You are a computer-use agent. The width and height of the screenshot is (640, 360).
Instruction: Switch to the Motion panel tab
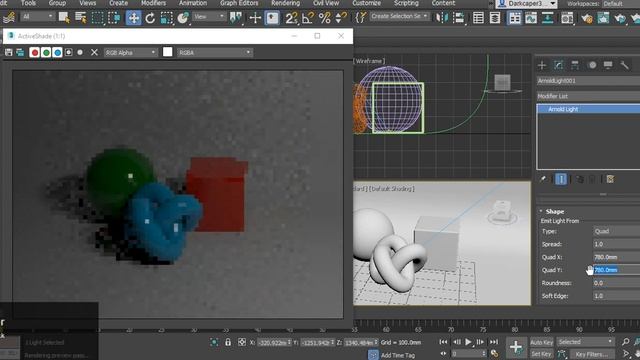pos(592,65)
